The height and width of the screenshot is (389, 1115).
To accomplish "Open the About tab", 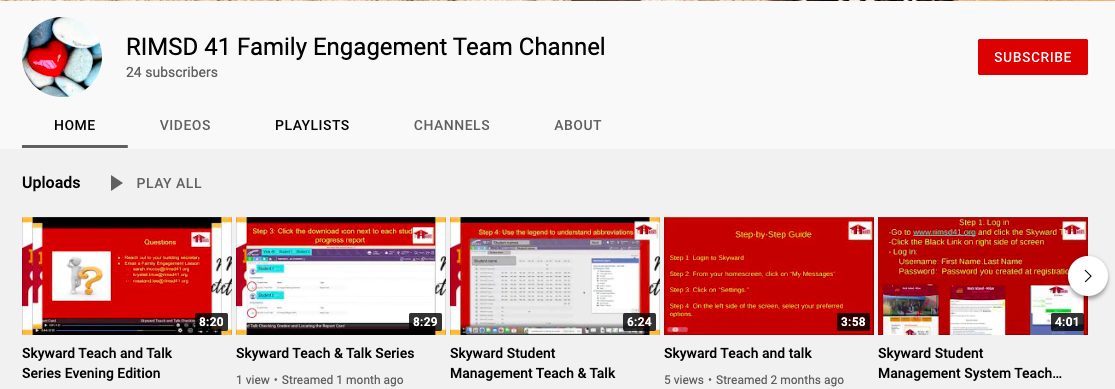I will (x=577, y=125).
